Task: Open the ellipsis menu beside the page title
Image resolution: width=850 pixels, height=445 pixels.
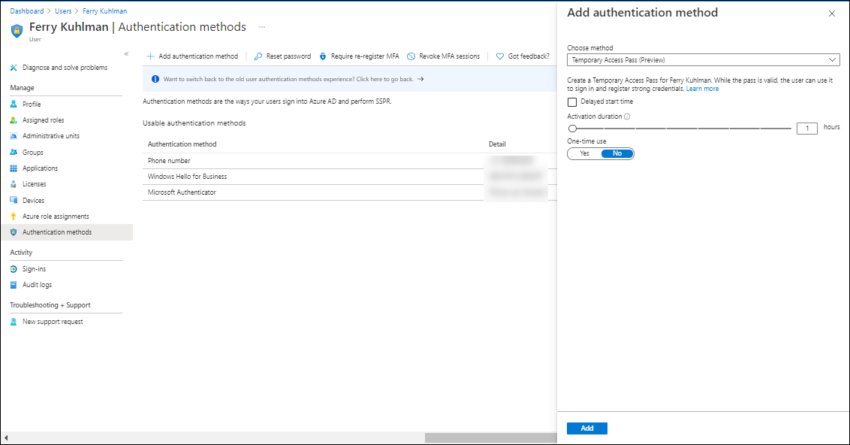Action: point(262,27)
